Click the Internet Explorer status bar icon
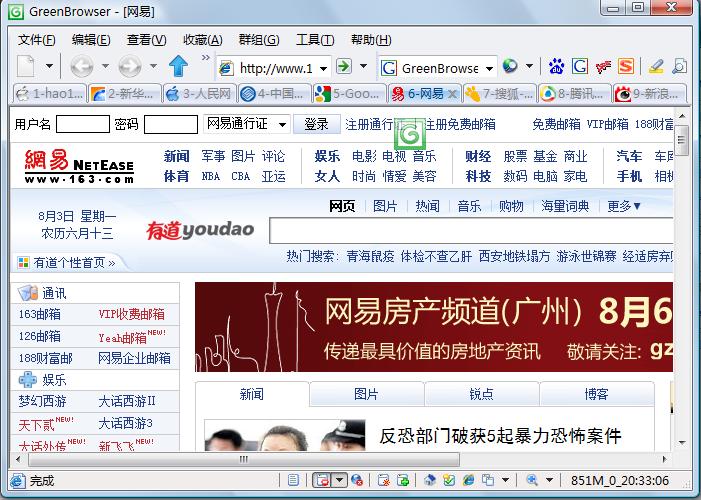Viewport: 701px width, 500px height. pos(468,480)
